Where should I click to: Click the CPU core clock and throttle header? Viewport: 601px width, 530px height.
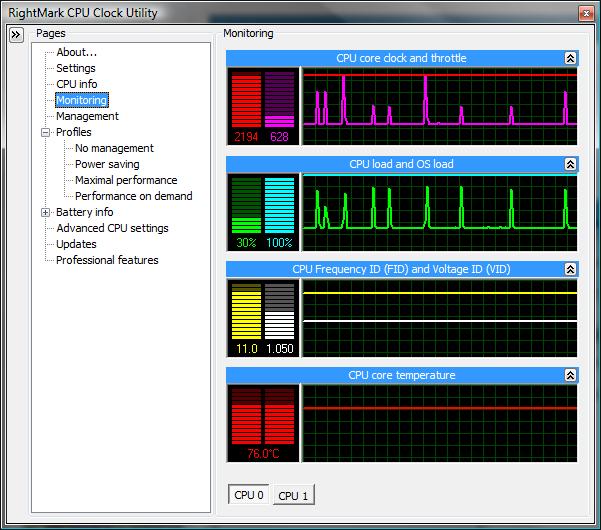402,58
